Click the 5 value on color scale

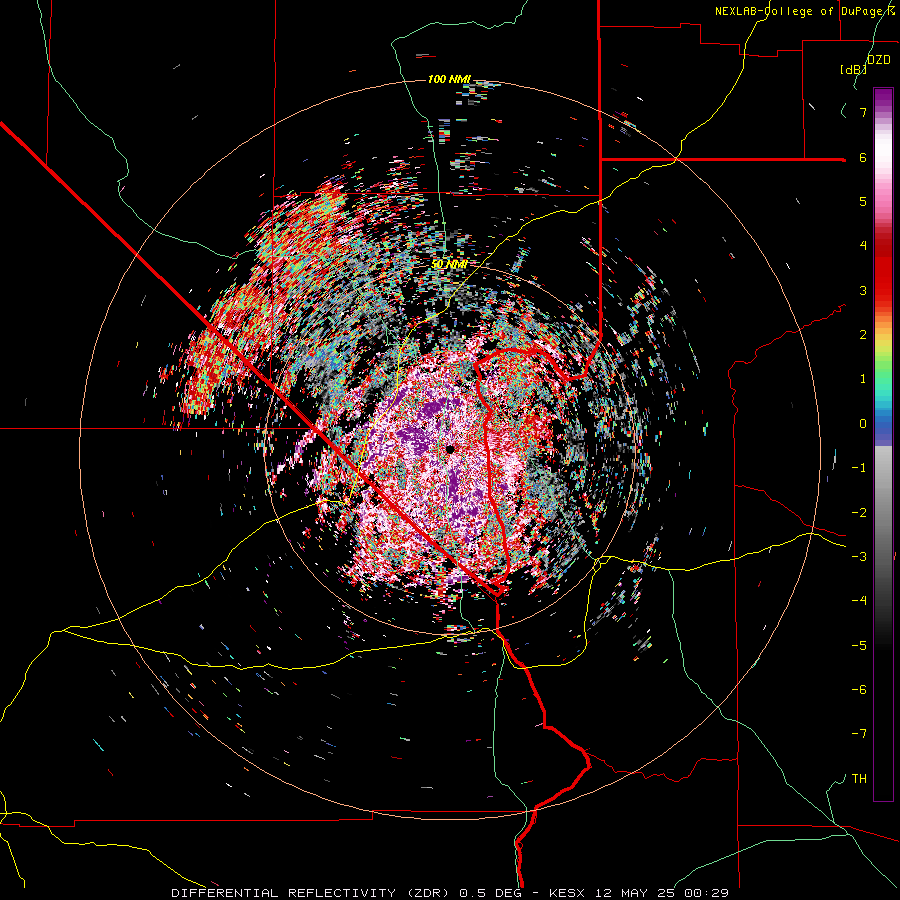click(x=863, y=201)
